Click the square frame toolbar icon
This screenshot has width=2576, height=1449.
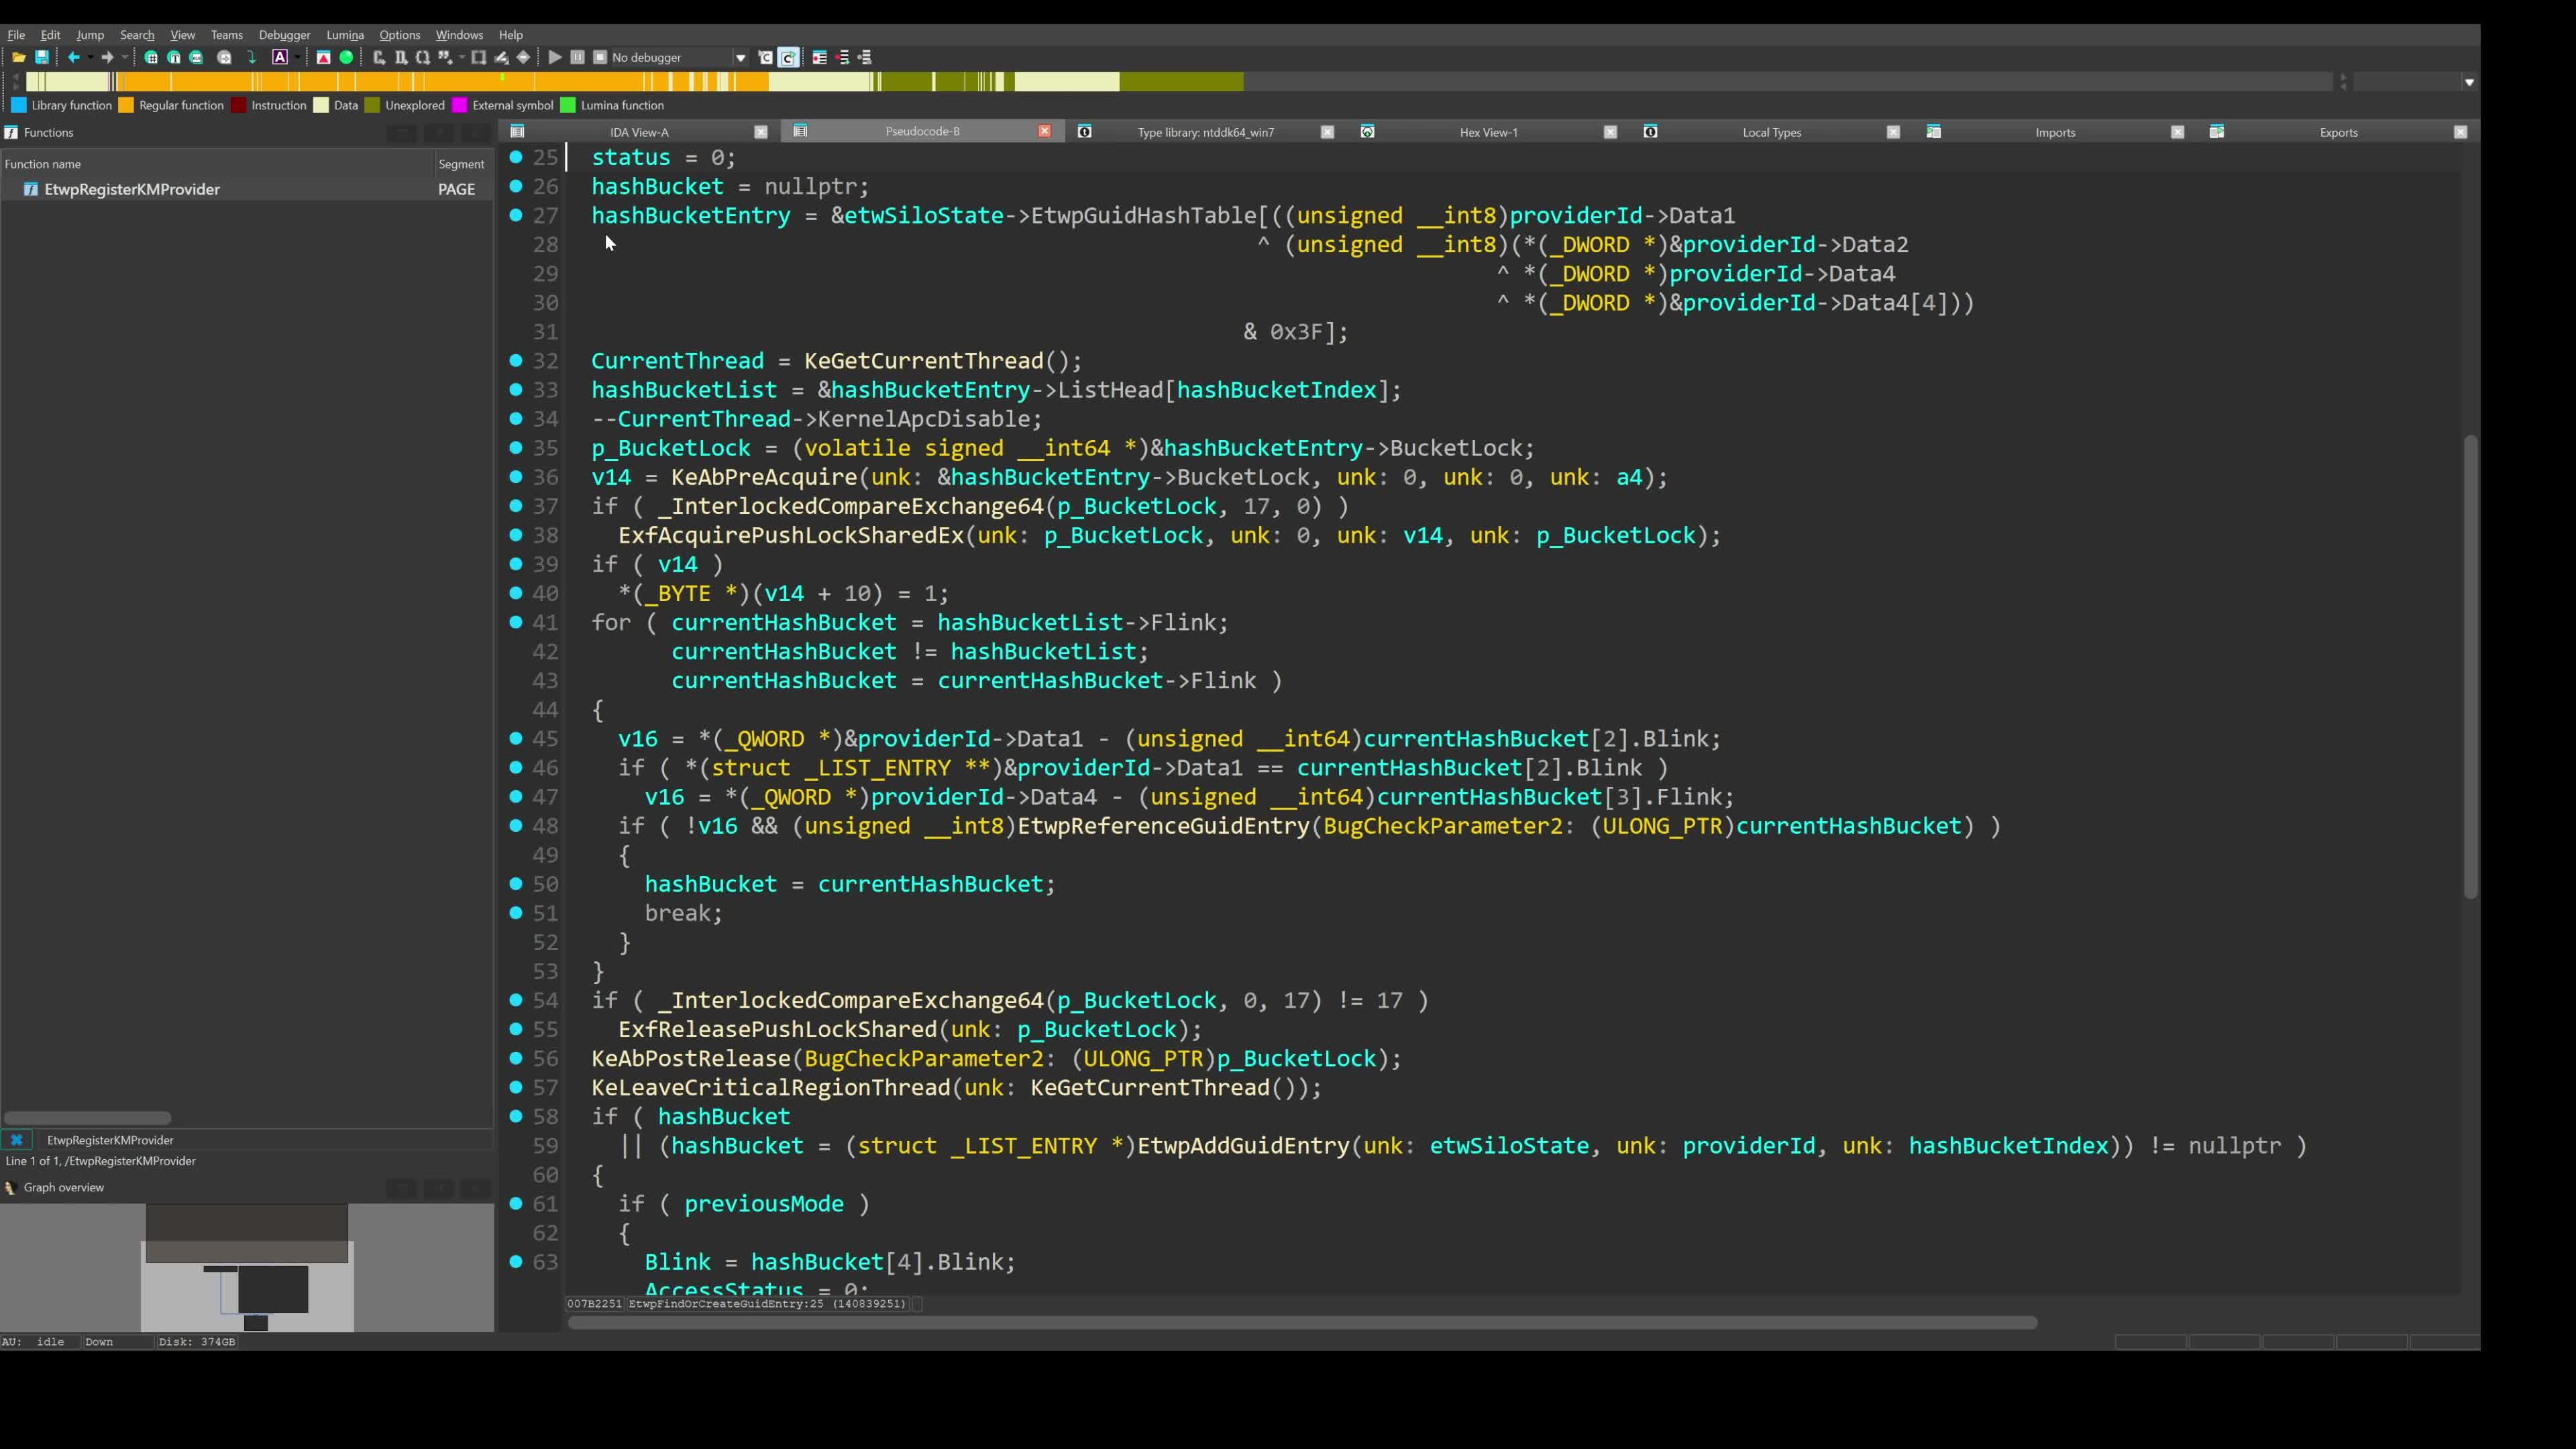479,58
